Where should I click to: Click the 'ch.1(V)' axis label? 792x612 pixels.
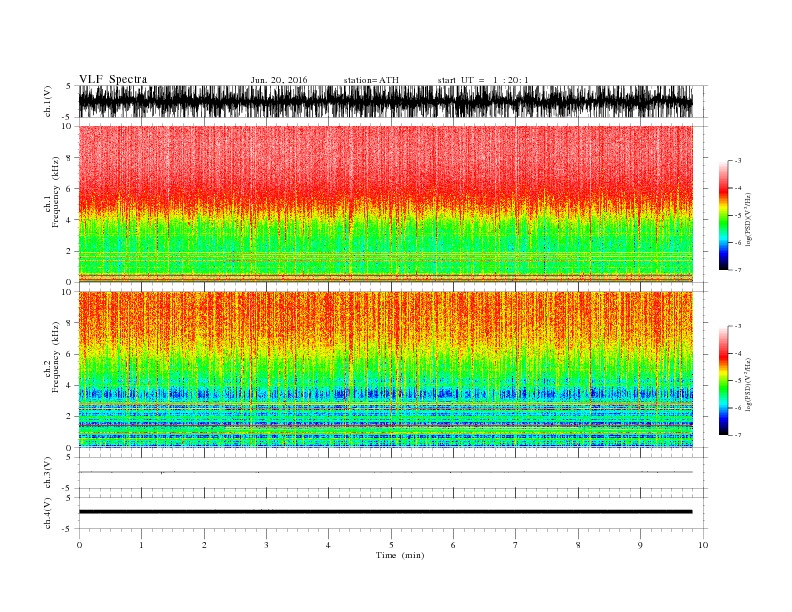[x=48, y=101]
